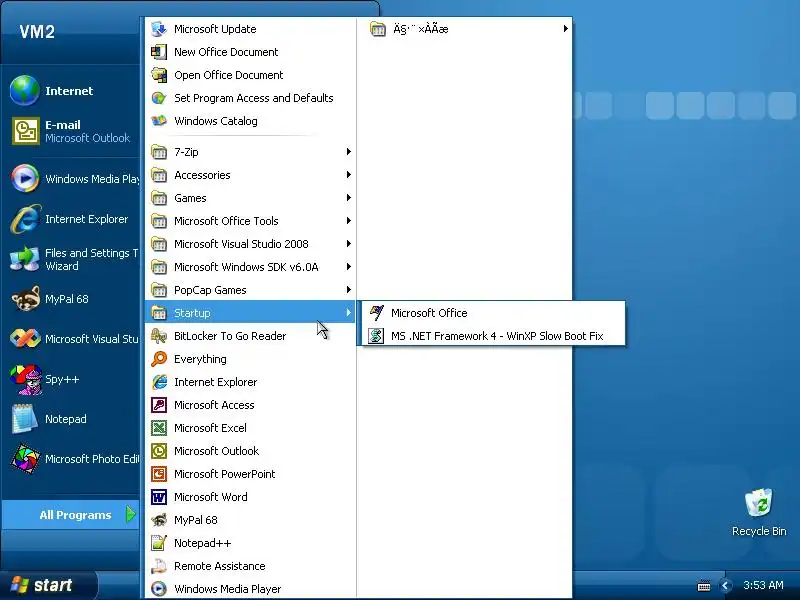Click the Windows Catalog icon
The height and width of the screenshot is (600, 800).
pos(159,121)
